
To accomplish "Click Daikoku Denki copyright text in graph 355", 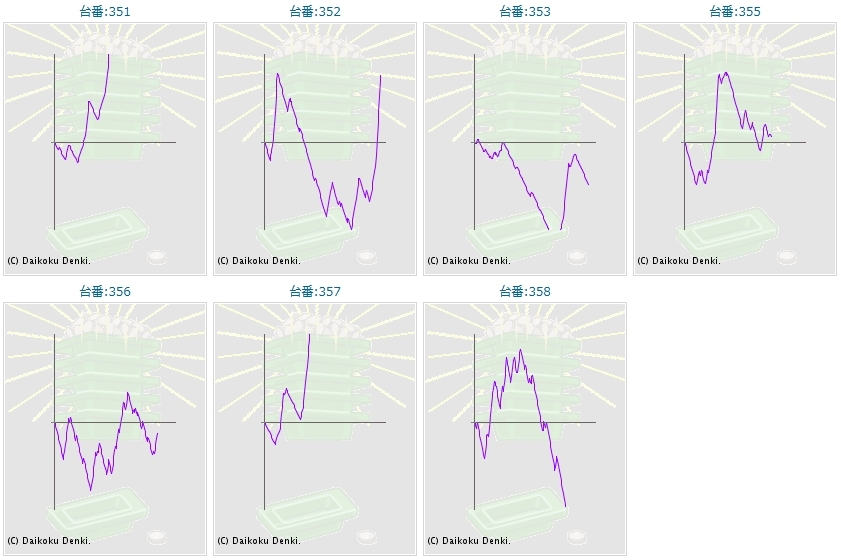I will [679, 261].
